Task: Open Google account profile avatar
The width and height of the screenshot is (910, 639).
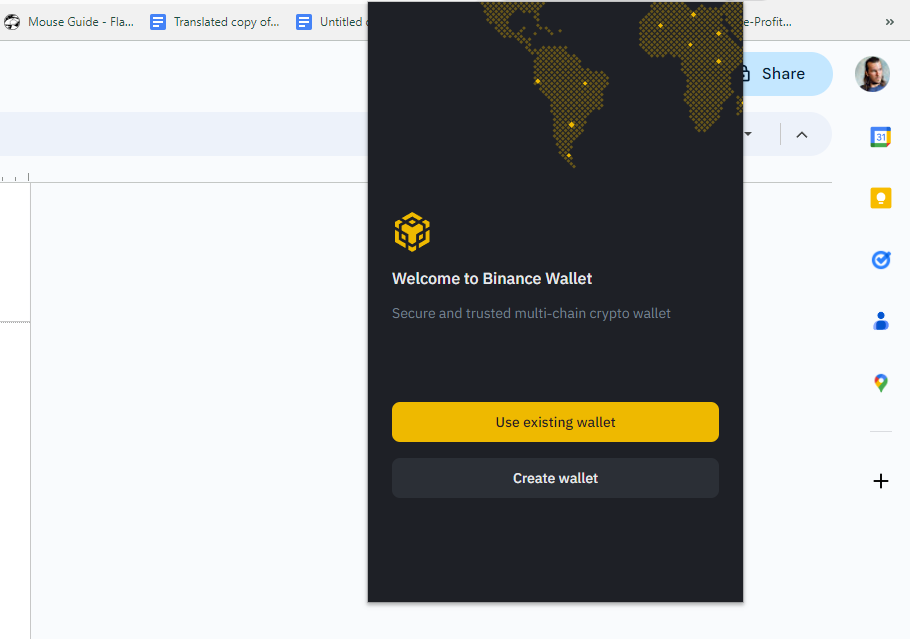Action: pos(872,74)
